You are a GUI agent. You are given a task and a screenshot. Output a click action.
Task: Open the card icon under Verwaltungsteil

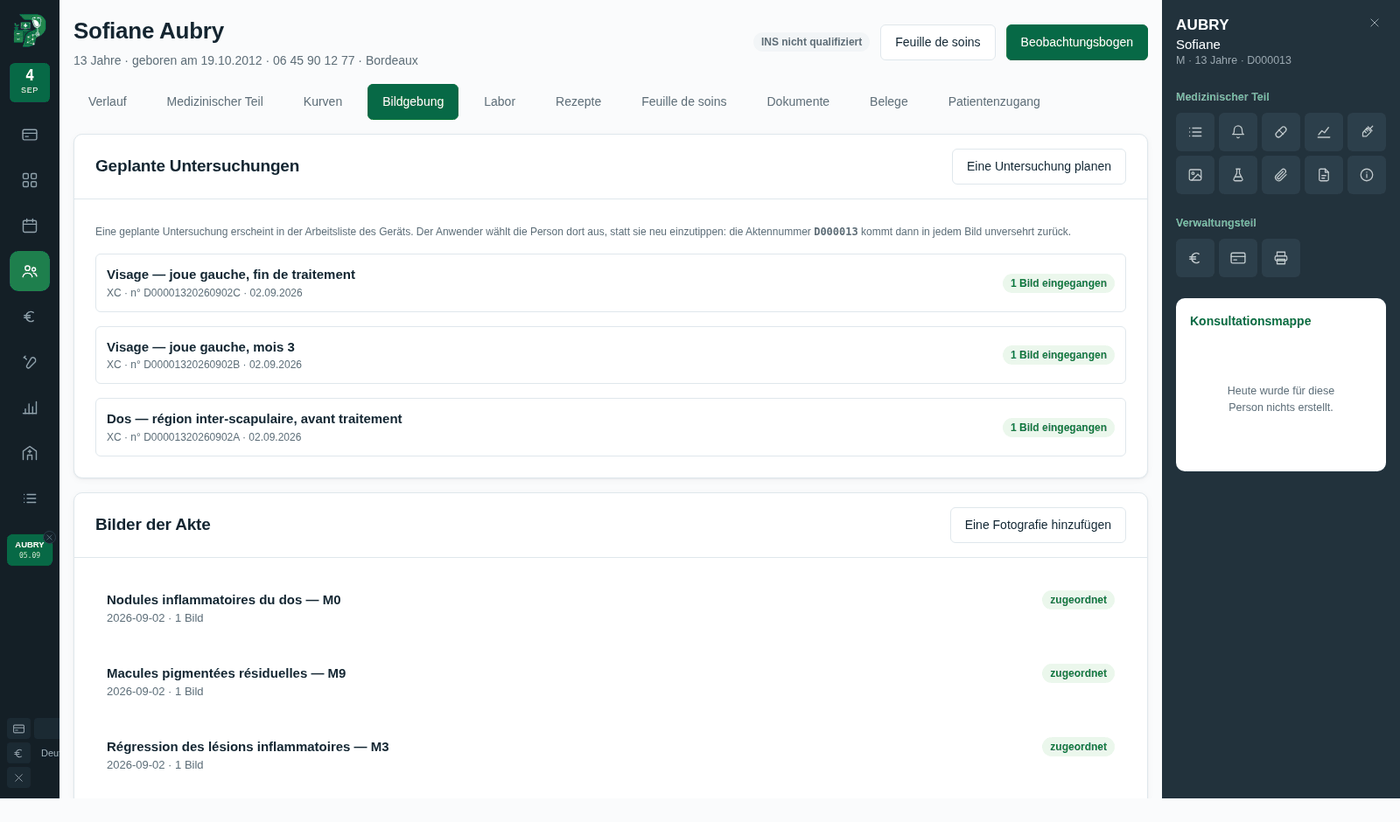[x=1238, y=258]
